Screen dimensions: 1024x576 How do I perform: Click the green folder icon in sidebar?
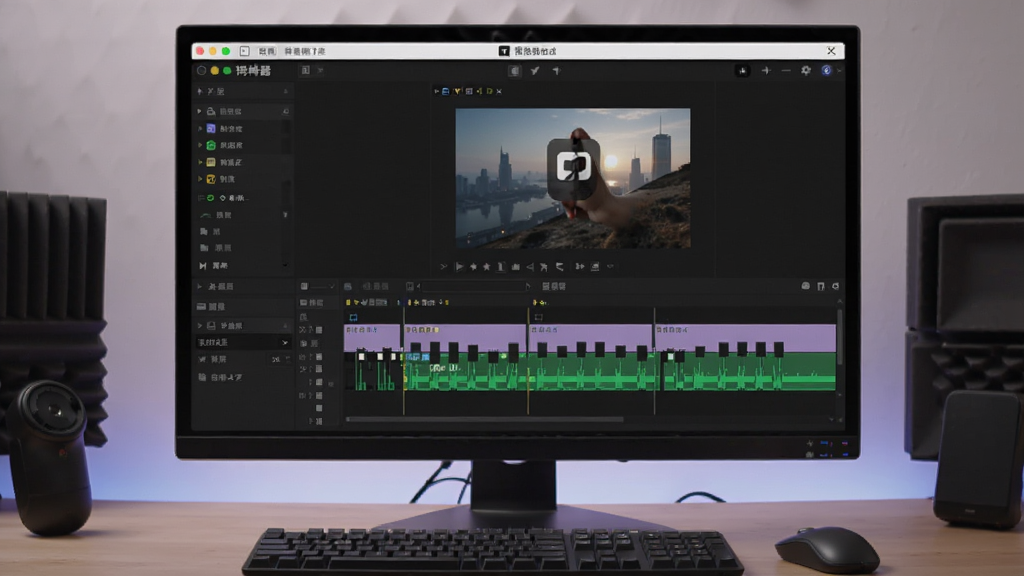pyautogui.click(x=211, y=145)
